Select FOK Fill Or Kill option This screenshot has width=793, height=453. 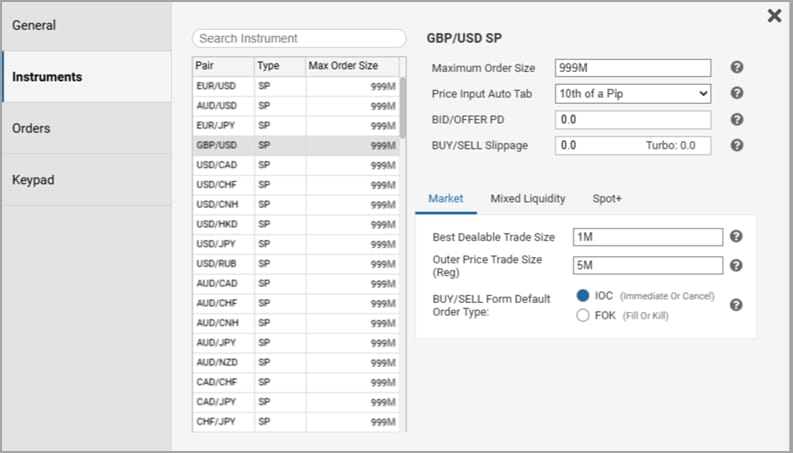click(x=583, y=315)
